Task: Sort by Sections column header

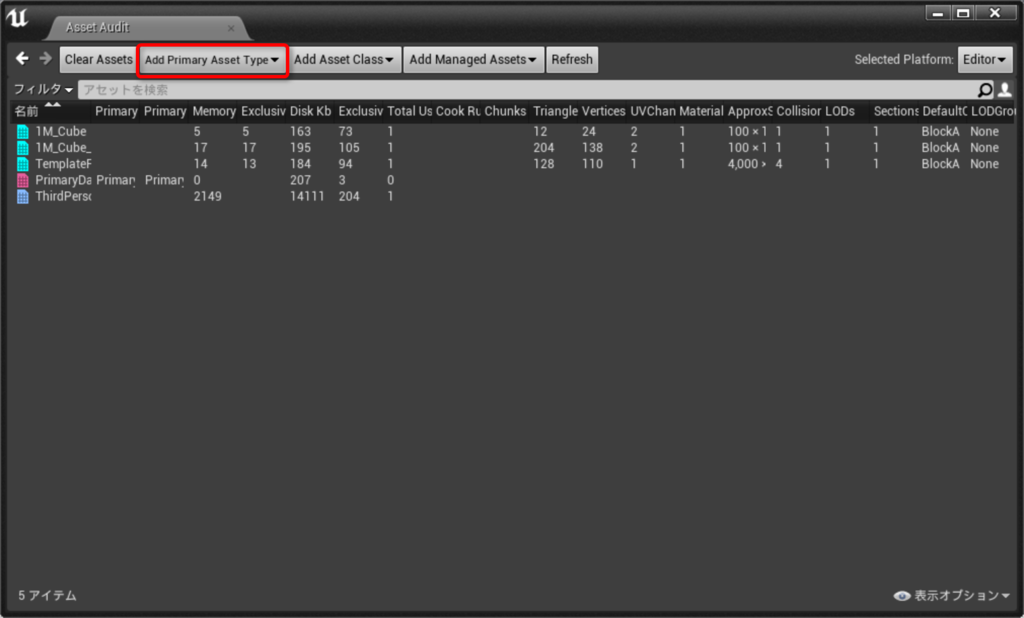Action: point(896,111)
